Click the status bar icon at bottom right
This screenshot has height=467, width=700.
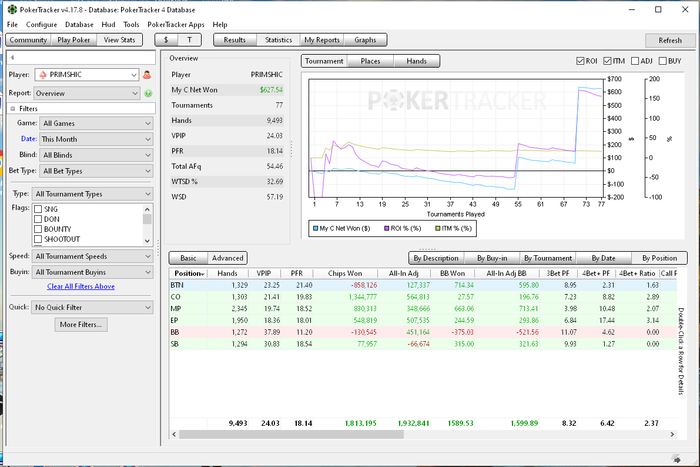(x=676, y=459)
